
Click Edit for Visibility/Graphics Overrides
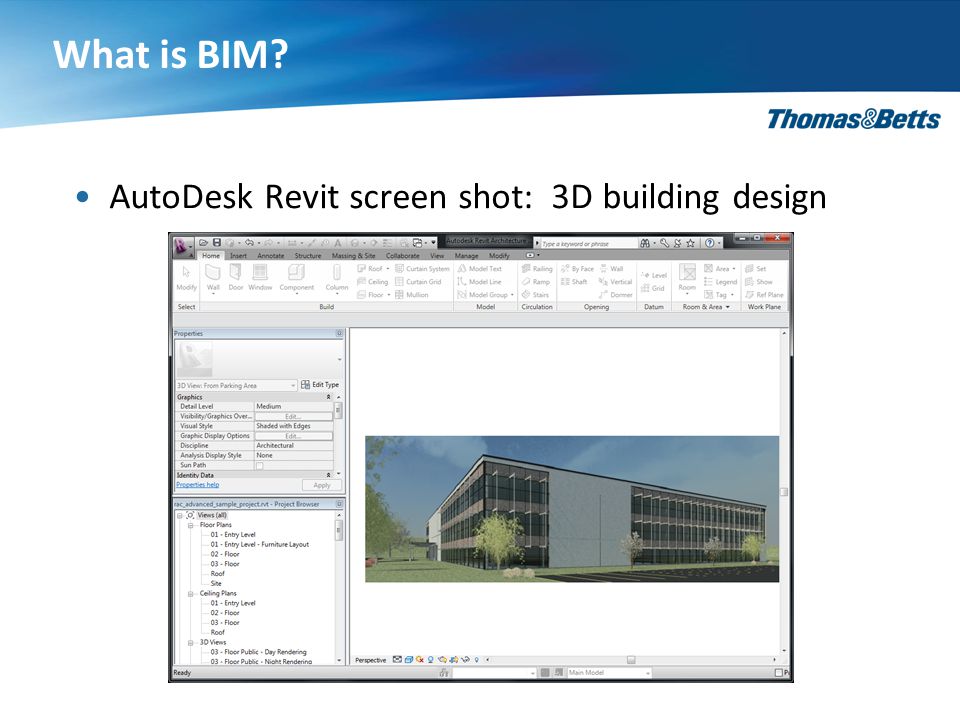pyautogui.click(x=293, y=416)
